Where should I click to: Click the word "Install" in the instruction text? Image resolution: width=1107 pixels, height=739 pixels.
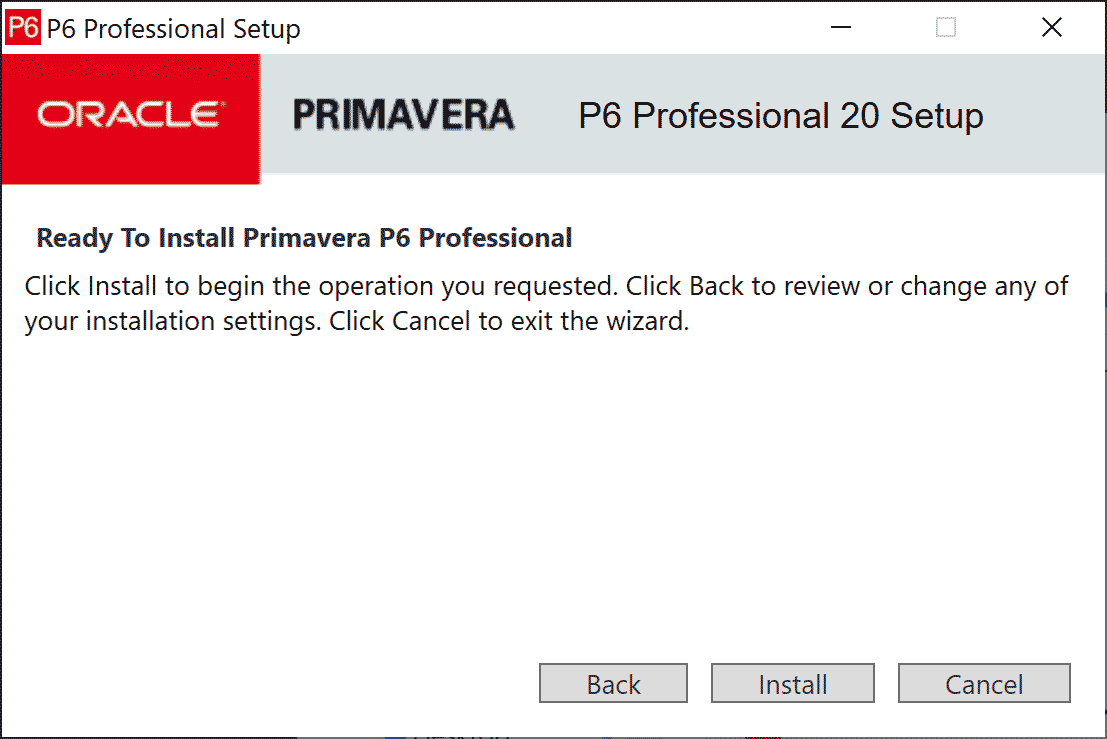click(x=123, y=287)
